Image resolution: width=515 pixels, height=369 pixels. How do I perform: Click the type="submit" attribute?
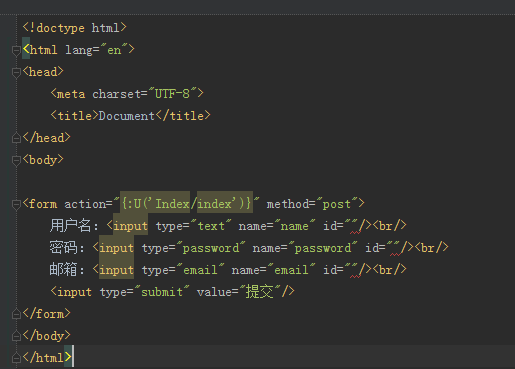[145, 292]
